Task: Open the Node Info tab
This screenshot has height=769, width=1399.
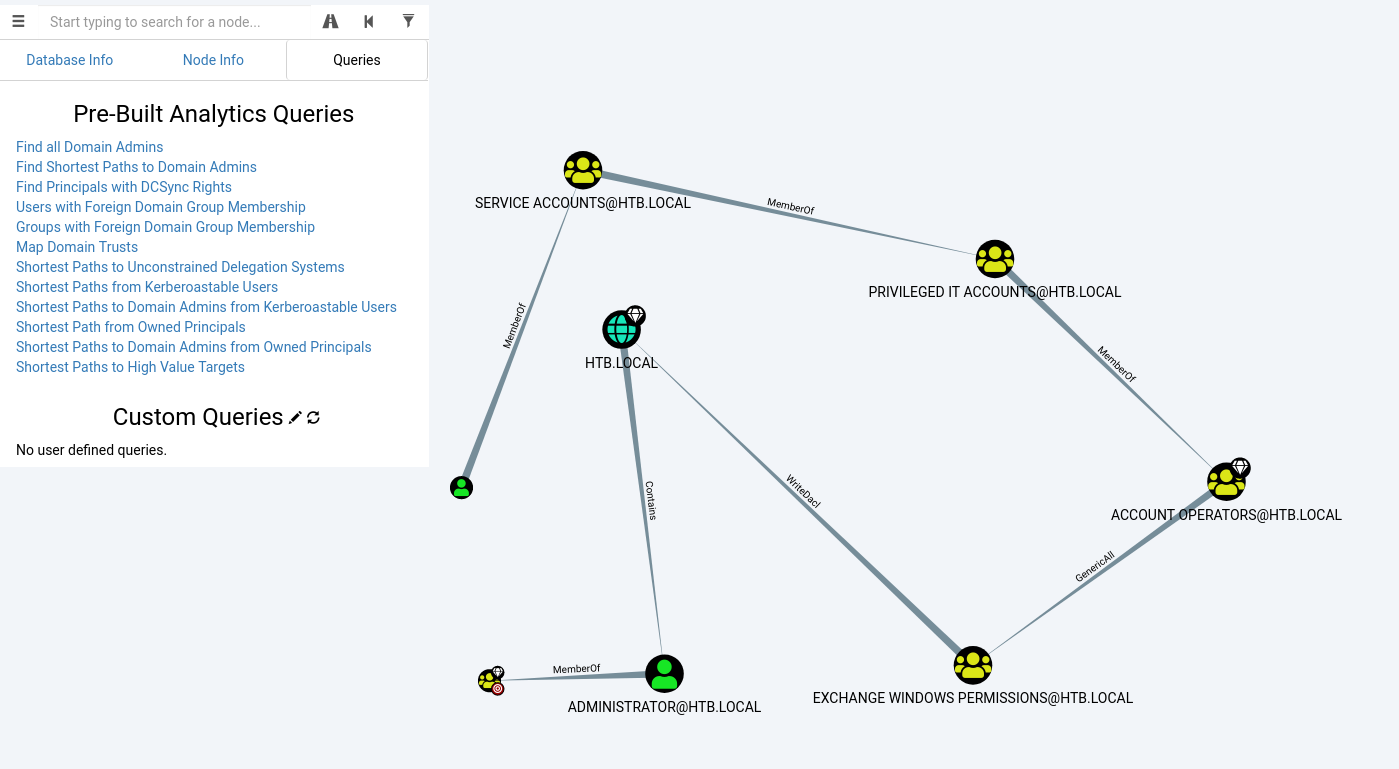Action: (x=213, y=60)
